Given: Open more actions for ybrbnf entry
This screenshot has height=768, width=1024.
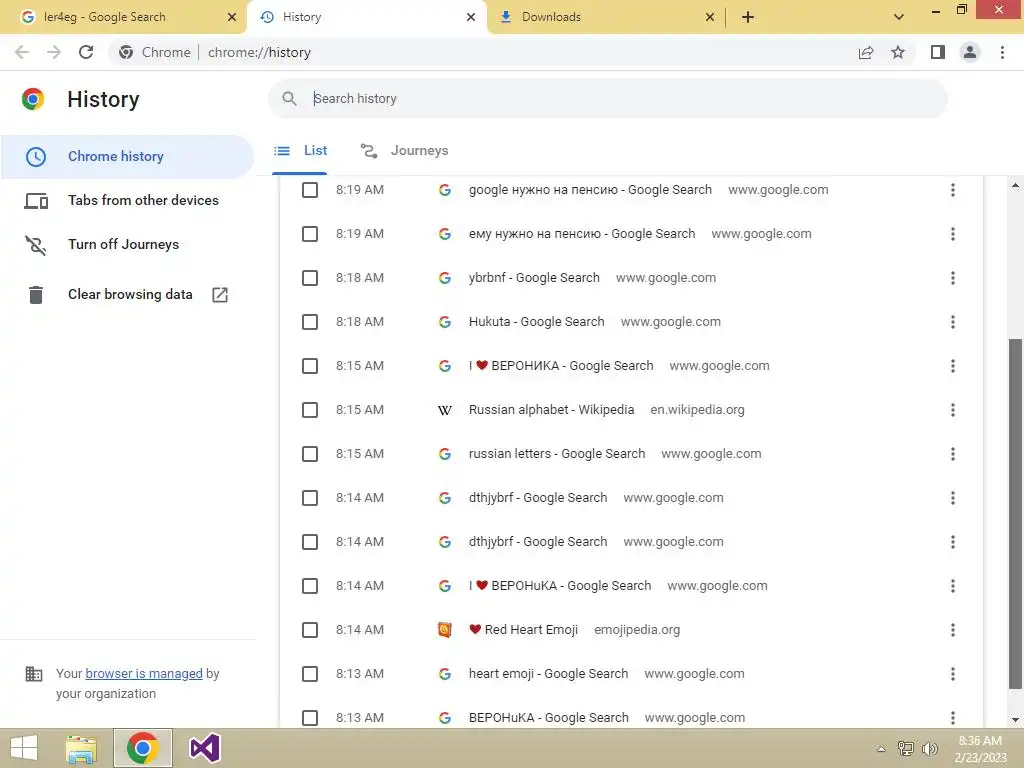Looking at the screenshot, I should coord(953,278).
